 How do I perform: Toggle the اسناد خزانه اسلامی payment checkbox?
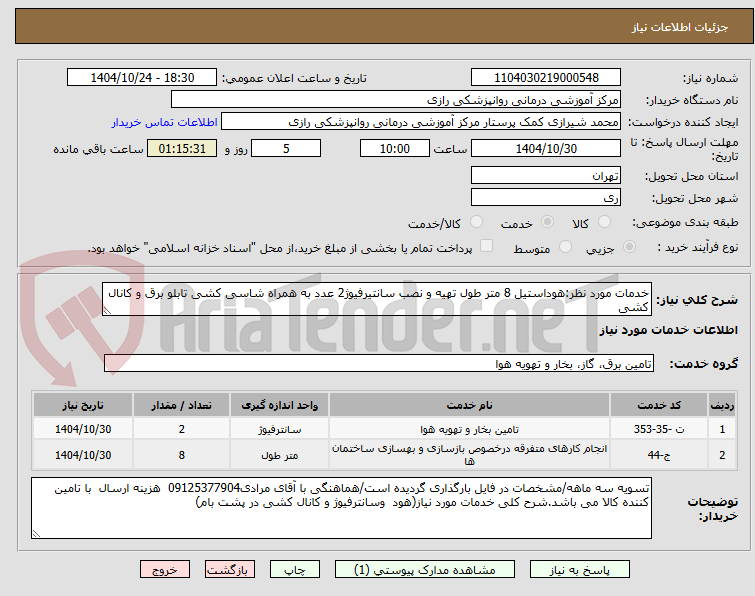[487, 246]
